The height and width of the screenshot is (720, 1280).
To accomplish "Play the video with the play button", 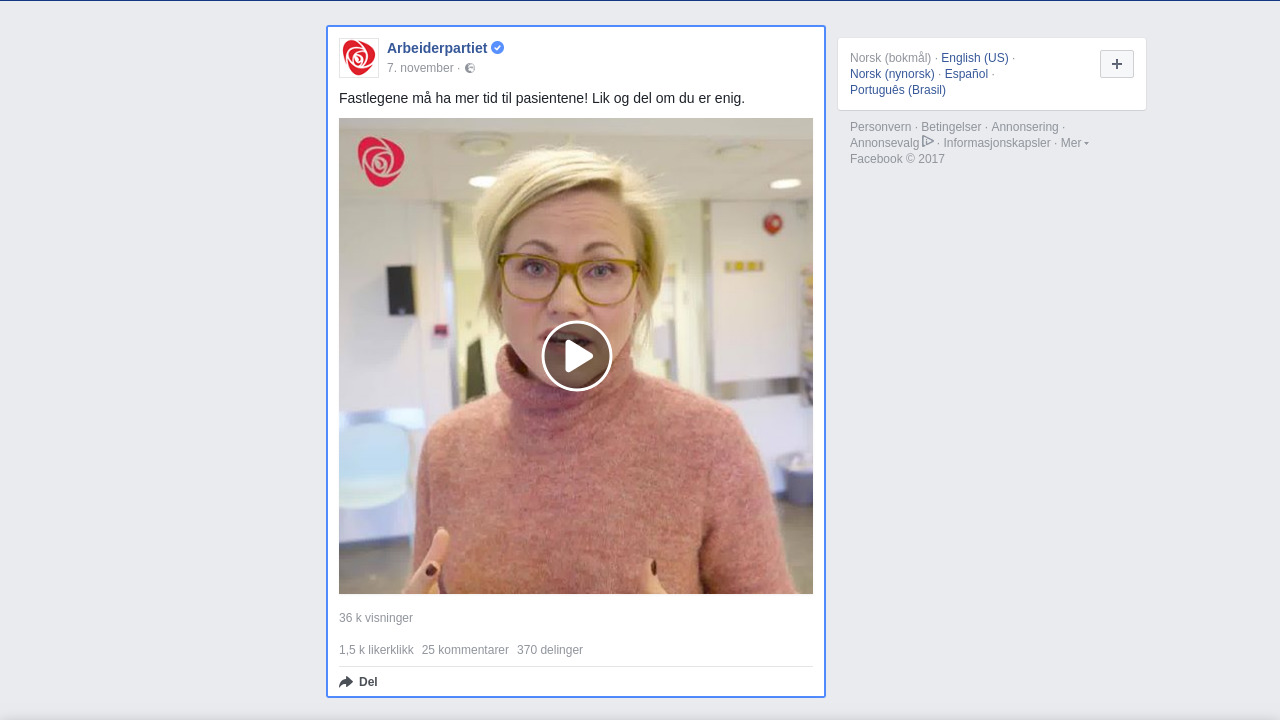I will (x=577, y=356).
